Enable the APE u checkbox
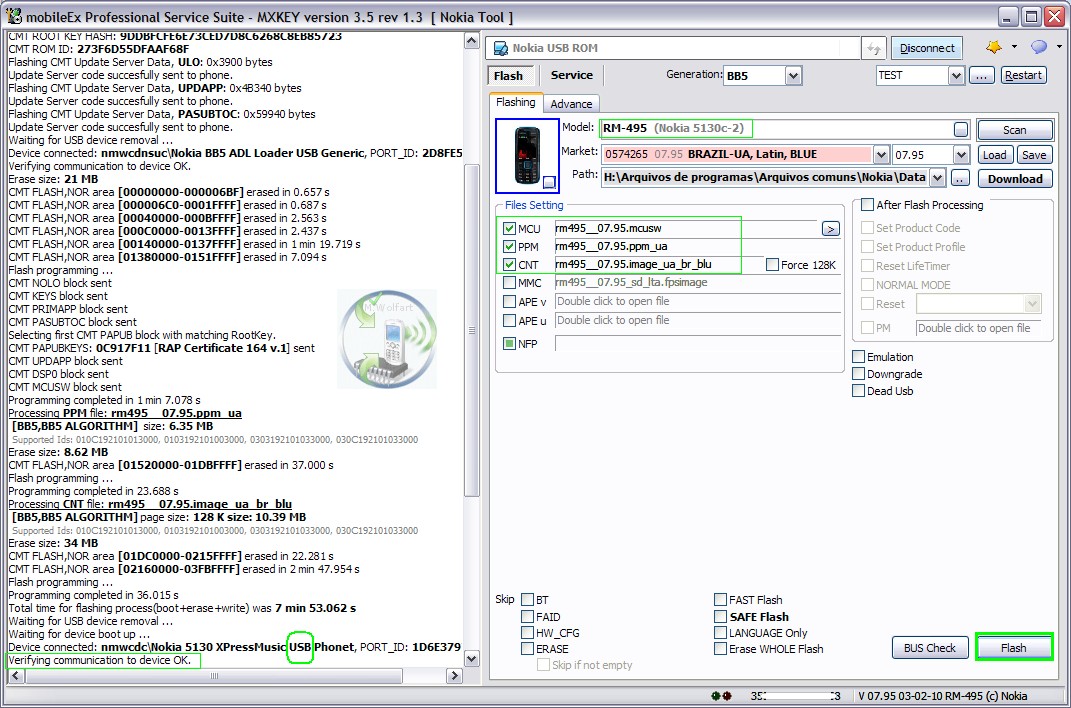This screenshot has height=708, width=1071. [509, 321]
